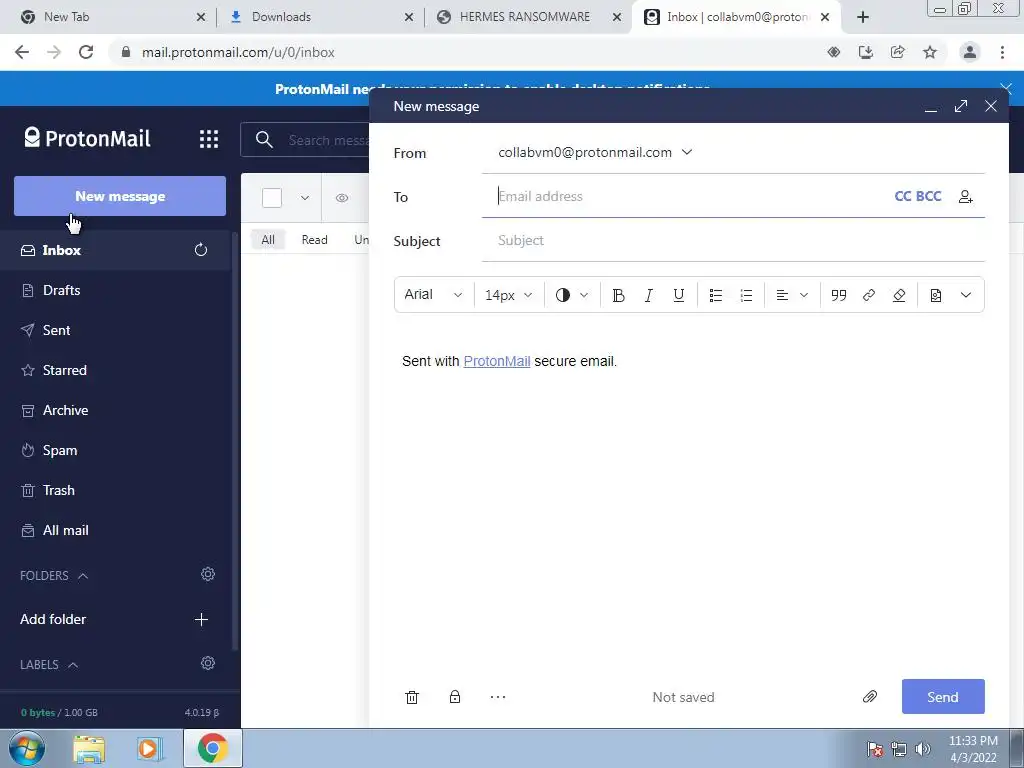The height and width of the screenshot is (768, 1024).
Task: Bookmark this page with the star
Action: tap(930, 52)
